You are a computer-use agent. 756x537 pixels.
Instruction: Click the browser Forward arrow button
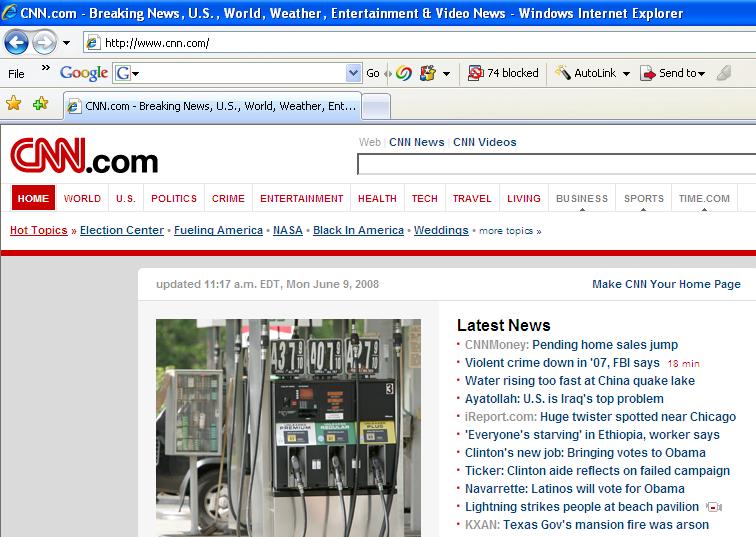[45, 43]
